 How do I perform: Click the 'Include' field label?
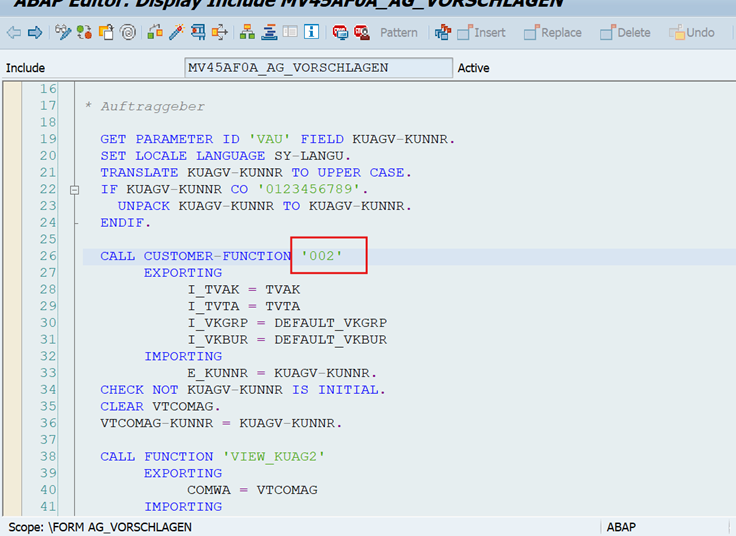(25, 68)
